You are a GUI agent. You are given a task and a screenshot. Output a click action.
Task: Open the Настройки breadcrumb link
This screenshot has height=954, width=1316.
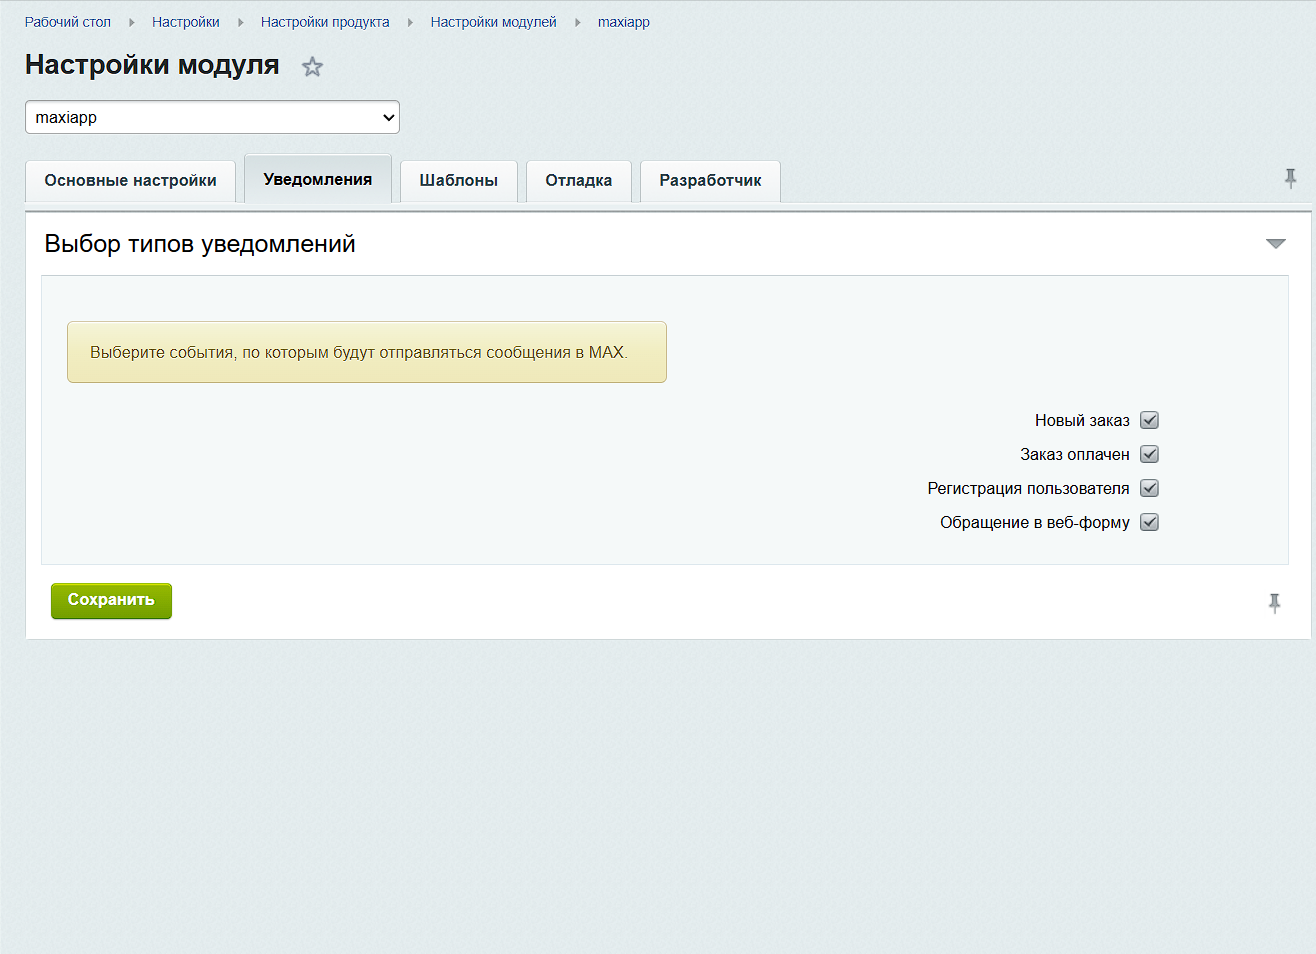point(186,22)
